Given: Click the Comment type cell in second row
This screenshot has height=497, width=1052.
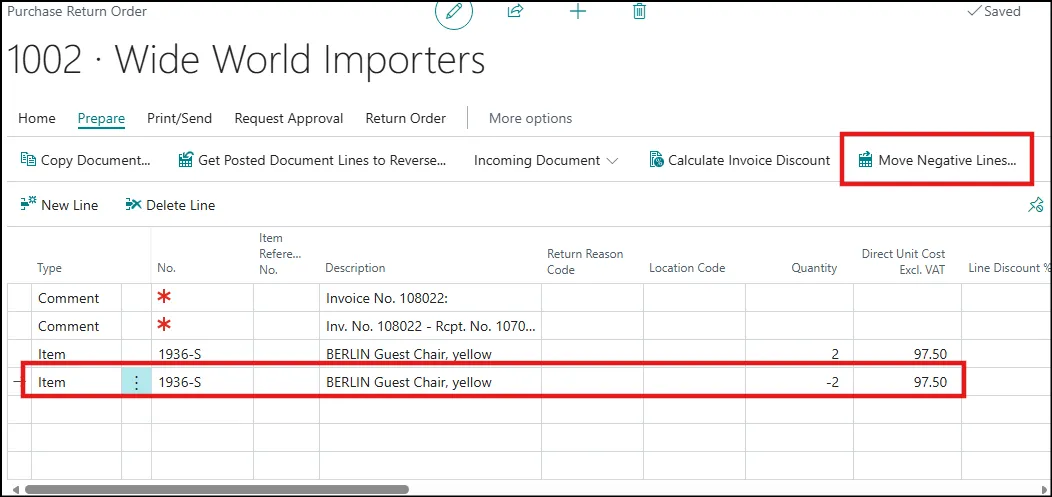Looking at the screenshot, I should click(x=76, y=326).
